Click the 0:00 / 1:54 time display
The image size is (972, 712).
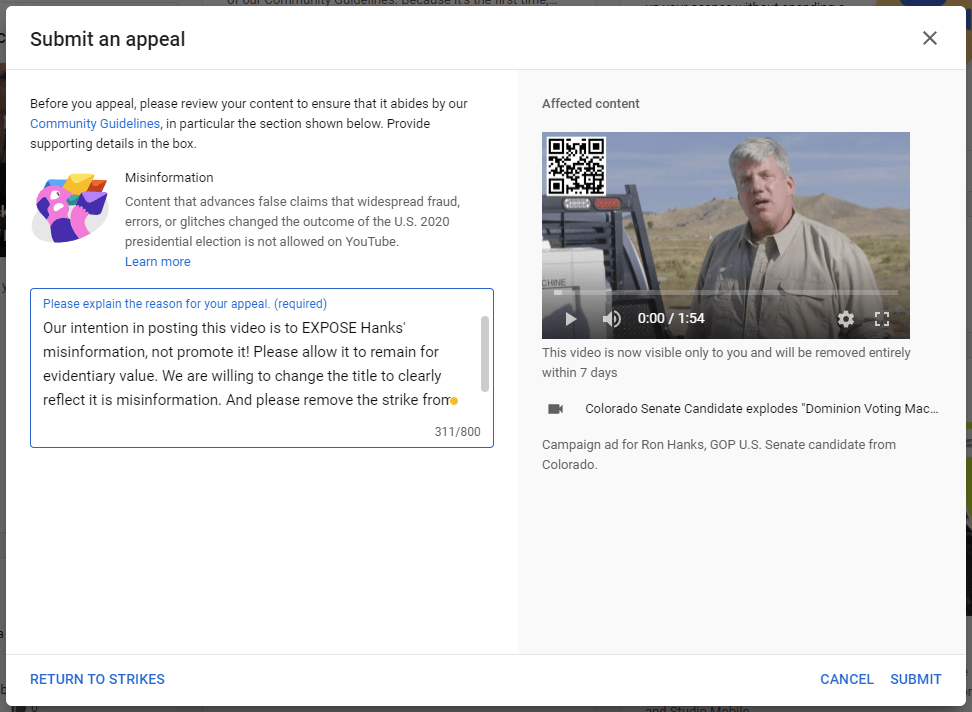pos(671,319)
